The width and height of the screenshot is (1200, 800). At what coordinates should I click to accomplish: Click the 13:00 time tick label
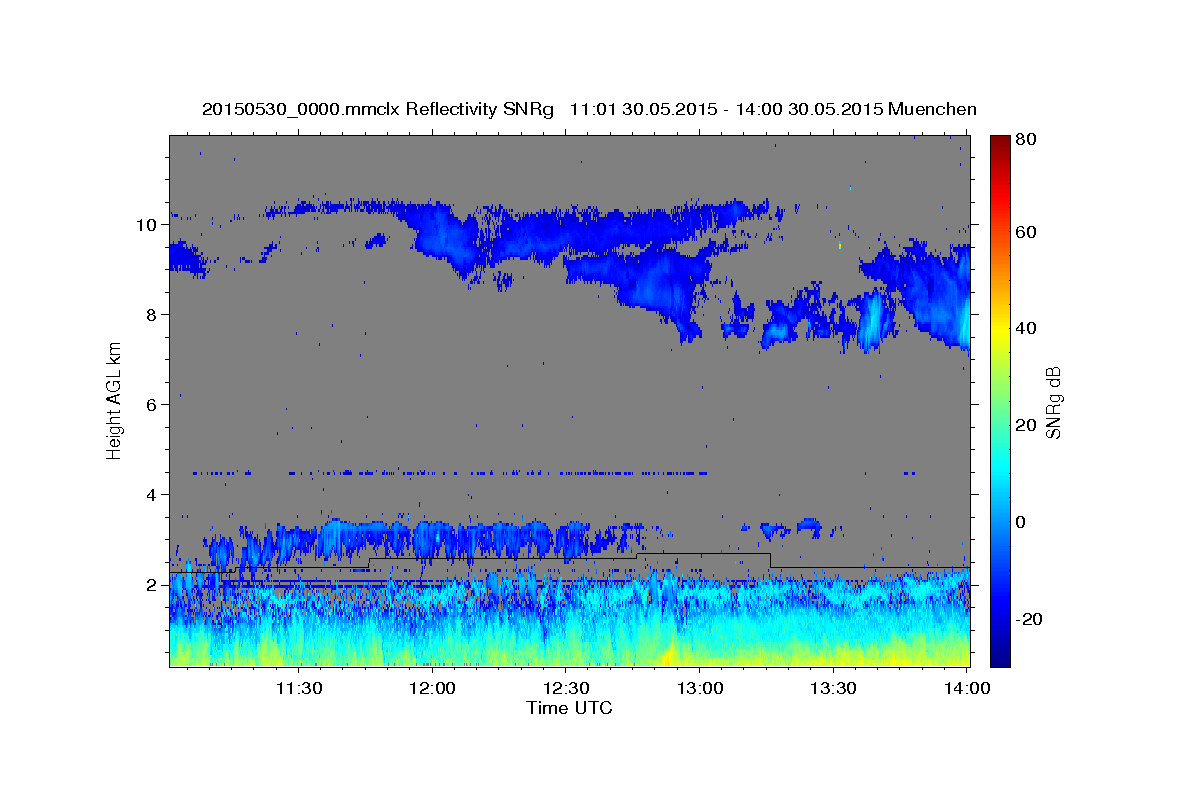click(x=699, y=689)
